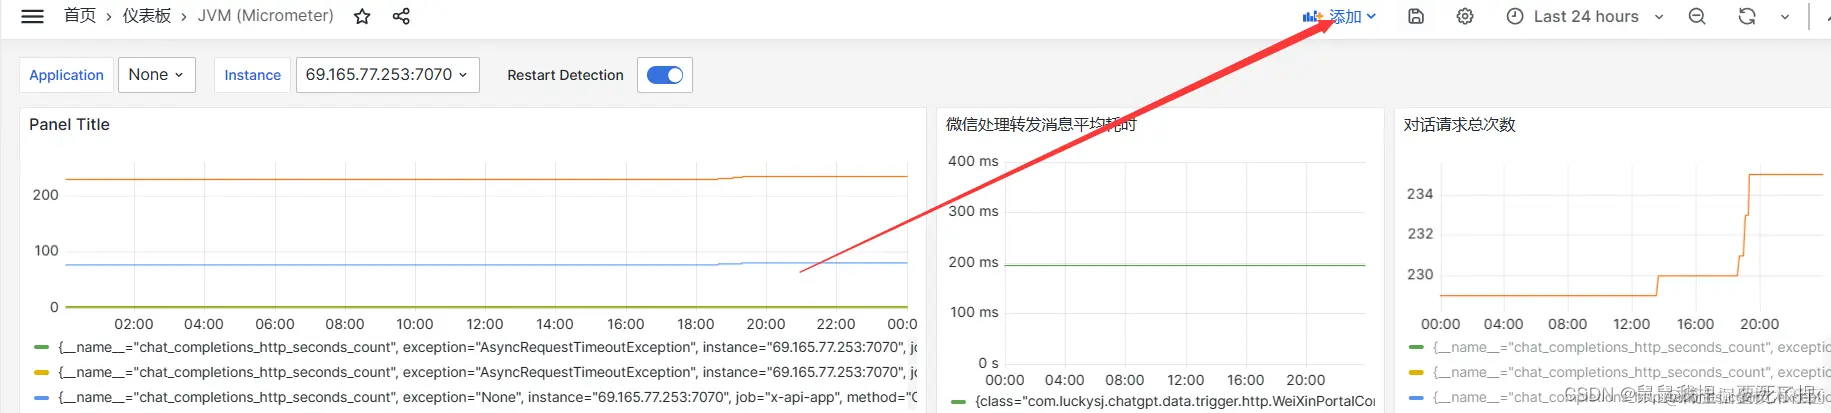The image size is (1831, 413).
Task: Toggle the Restart Detection switch
Action: coord(665,75)
